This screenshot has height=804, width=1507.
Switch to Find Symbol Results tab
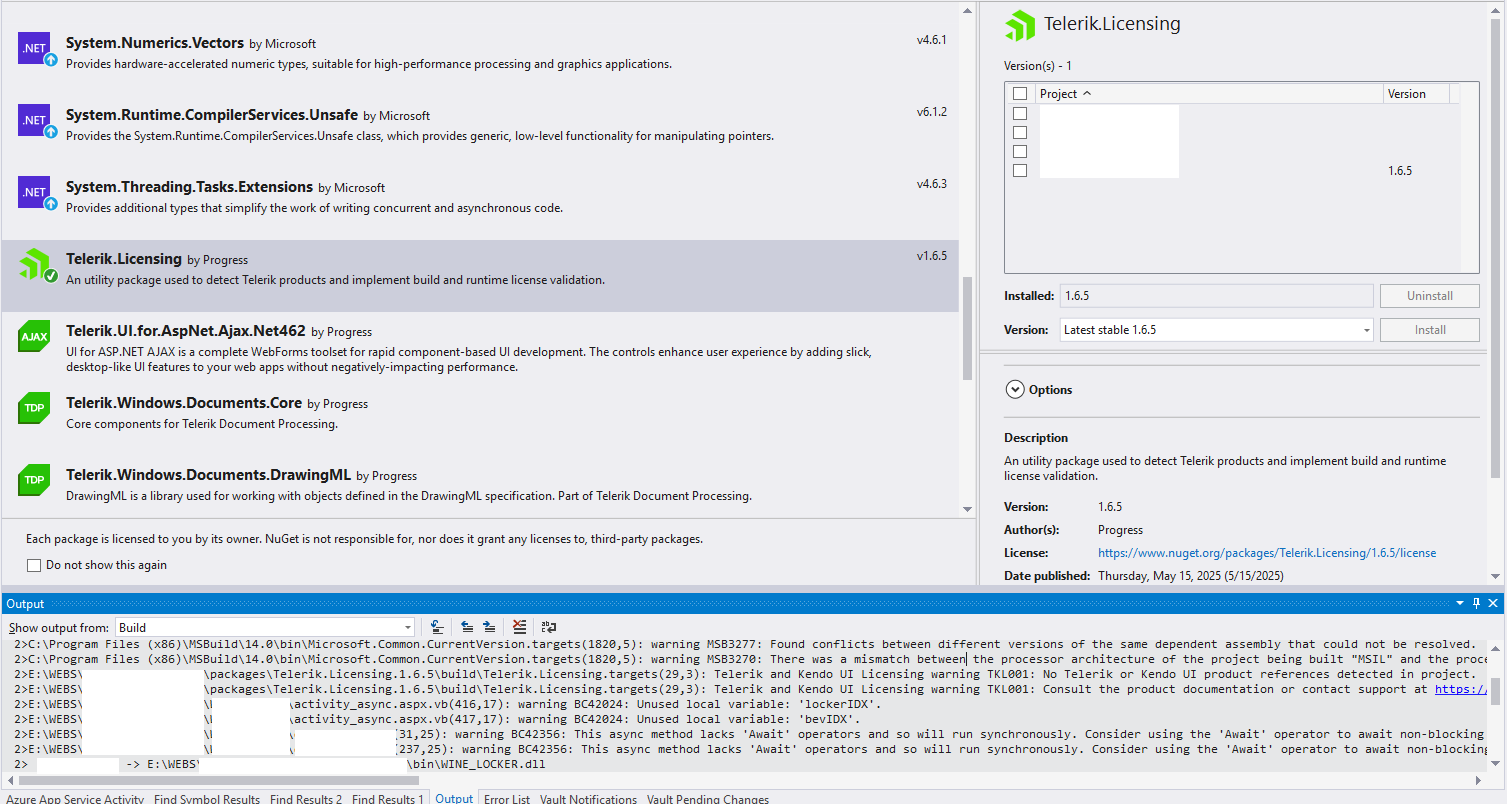(208, 799)
